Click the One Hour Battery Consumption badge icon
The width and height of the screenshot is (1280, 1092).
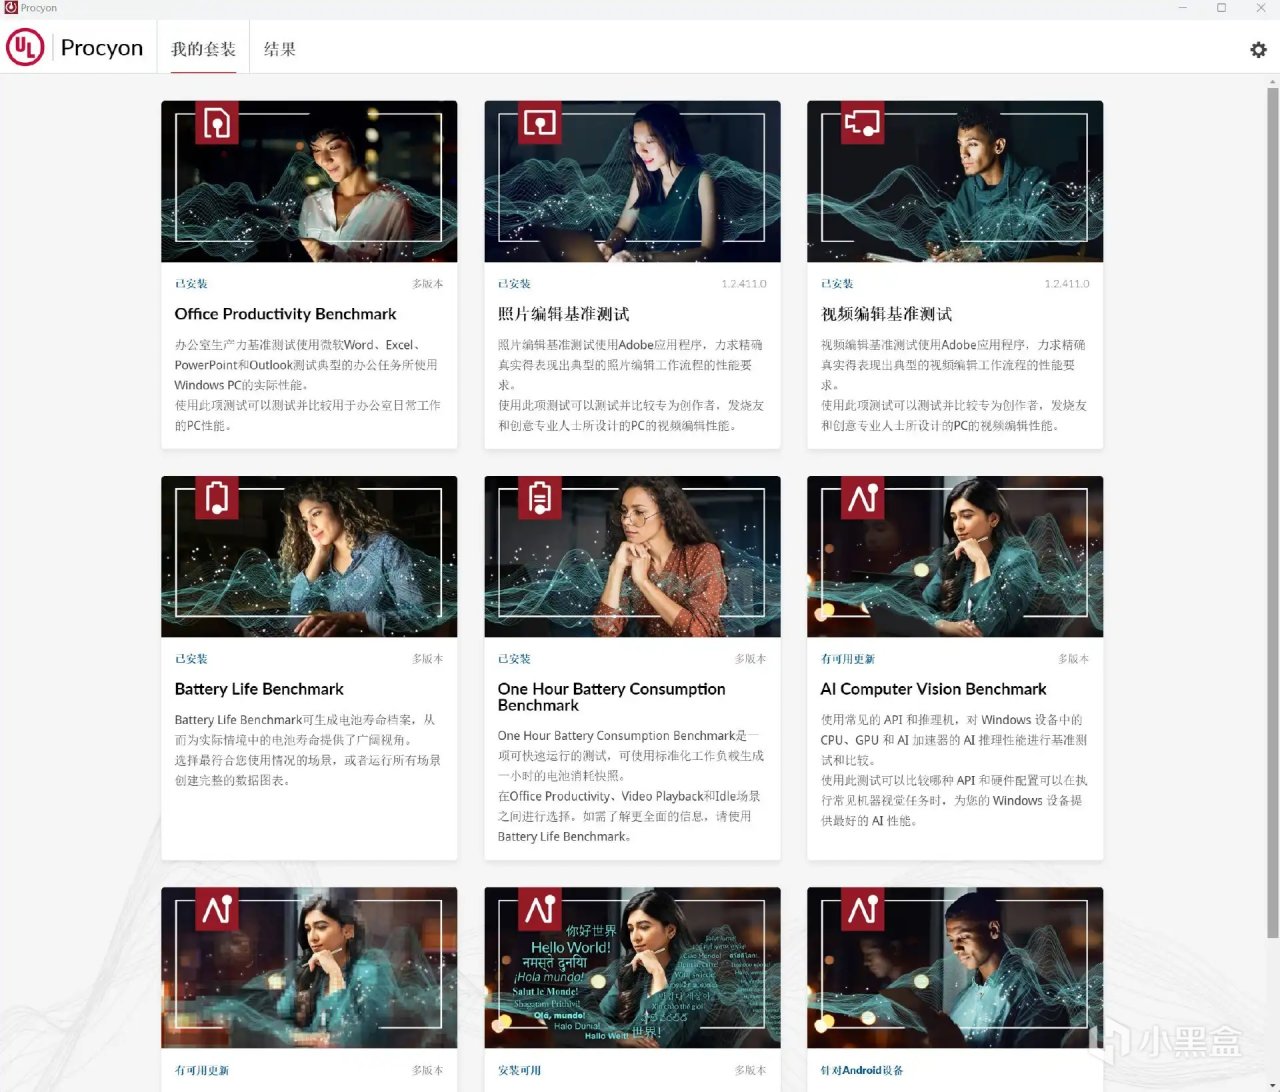point(540,498)
